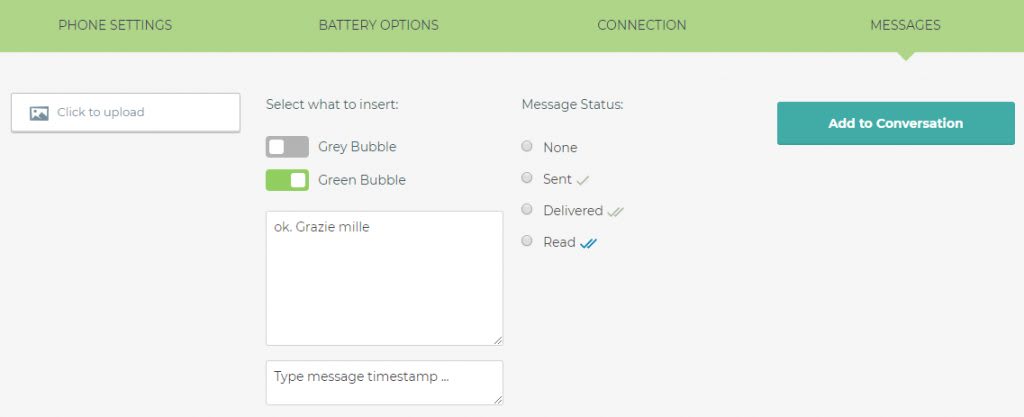This screenshot has width=1024, height=417.
Task: Select the None message status
Action: pos(527,146)
